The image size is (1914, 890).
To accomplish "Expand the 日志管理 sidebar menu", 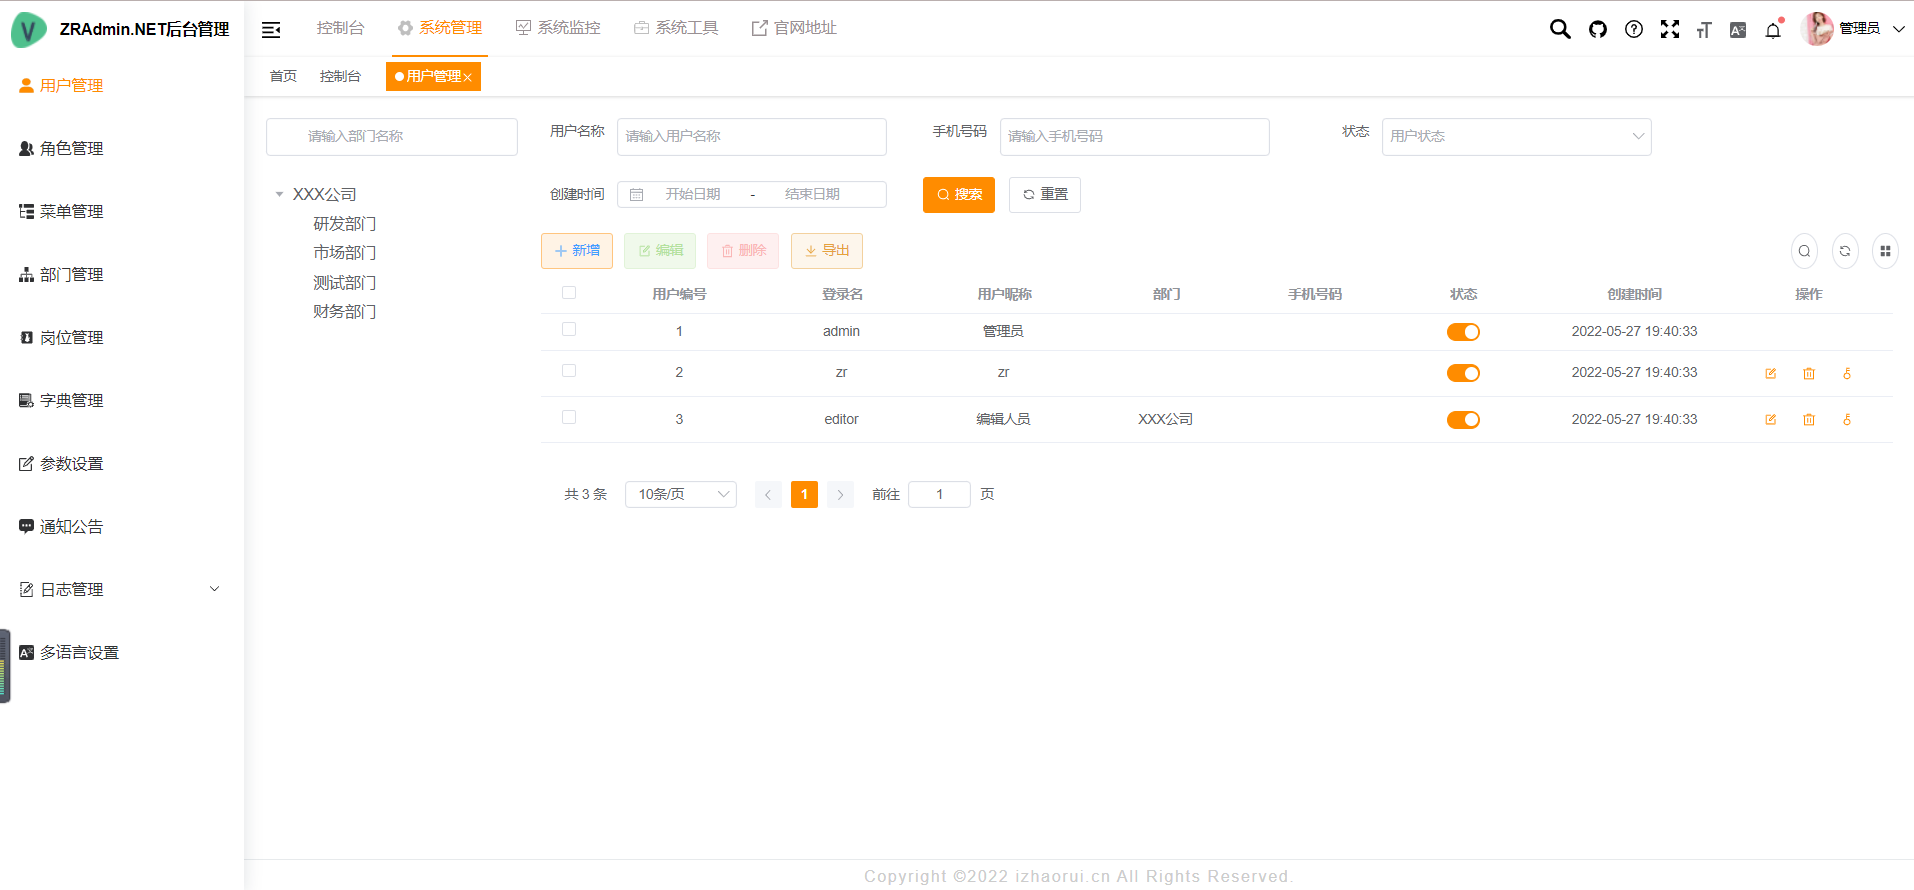I will [x=120, y=590].
